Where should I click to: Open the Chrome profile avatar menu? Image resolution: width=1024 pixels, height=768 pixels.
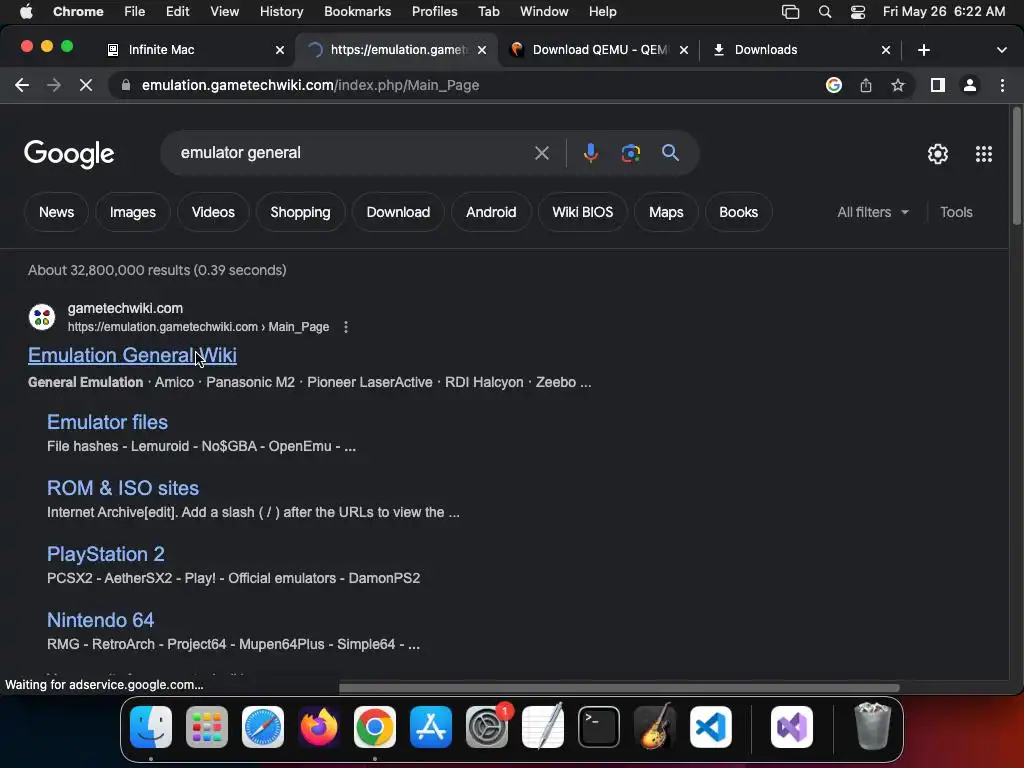click(970, 85)
